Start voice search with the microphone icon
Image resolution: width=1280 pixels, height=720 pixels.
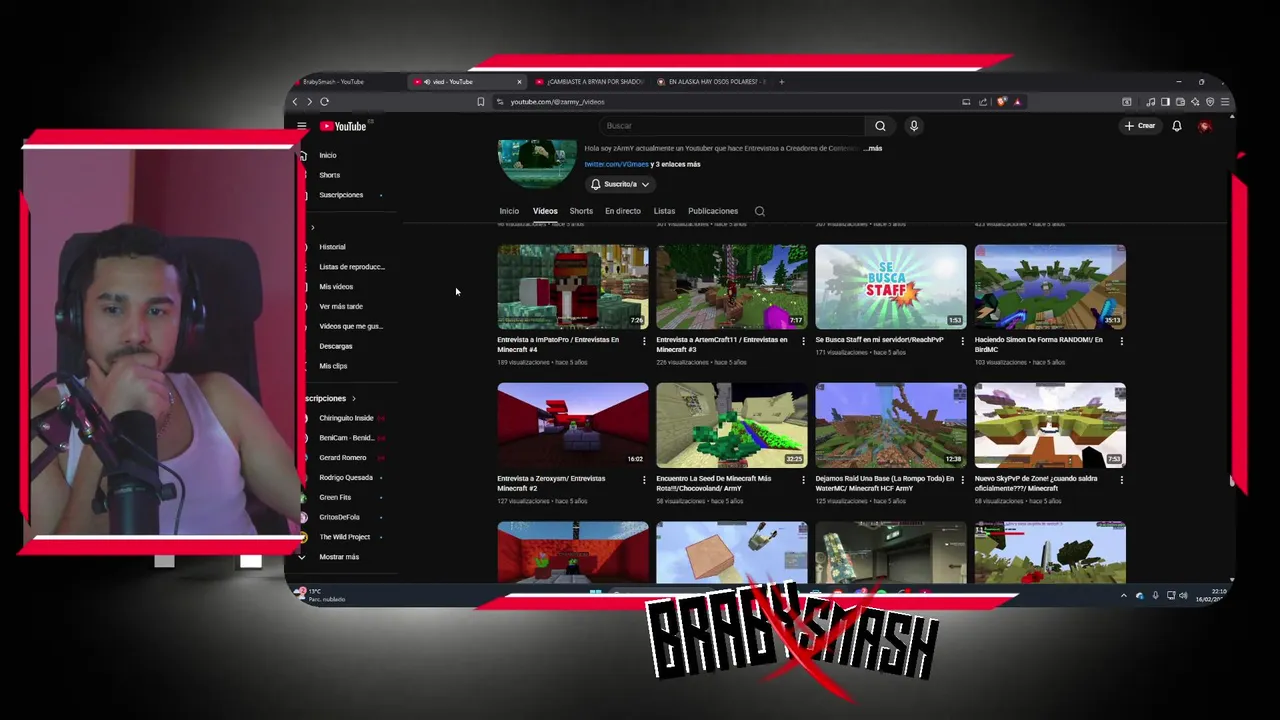click(913, 126)
